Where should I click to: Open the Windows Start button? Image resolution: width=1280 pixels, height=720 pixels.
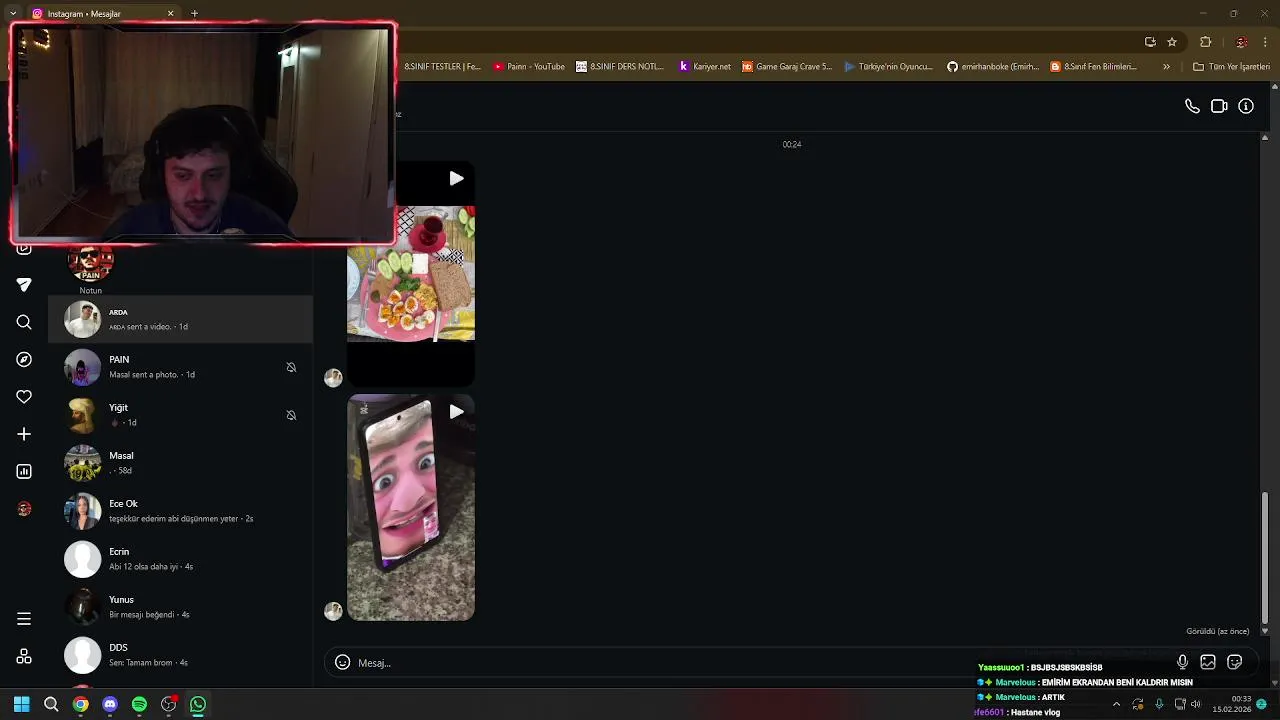click(x=21, y=704)
